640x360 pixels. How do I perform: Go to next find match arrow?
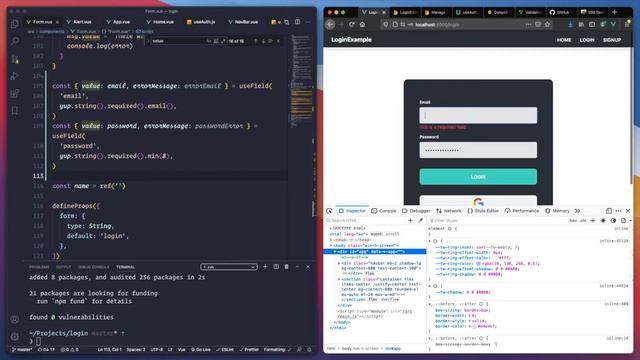[x=263, y=41]
